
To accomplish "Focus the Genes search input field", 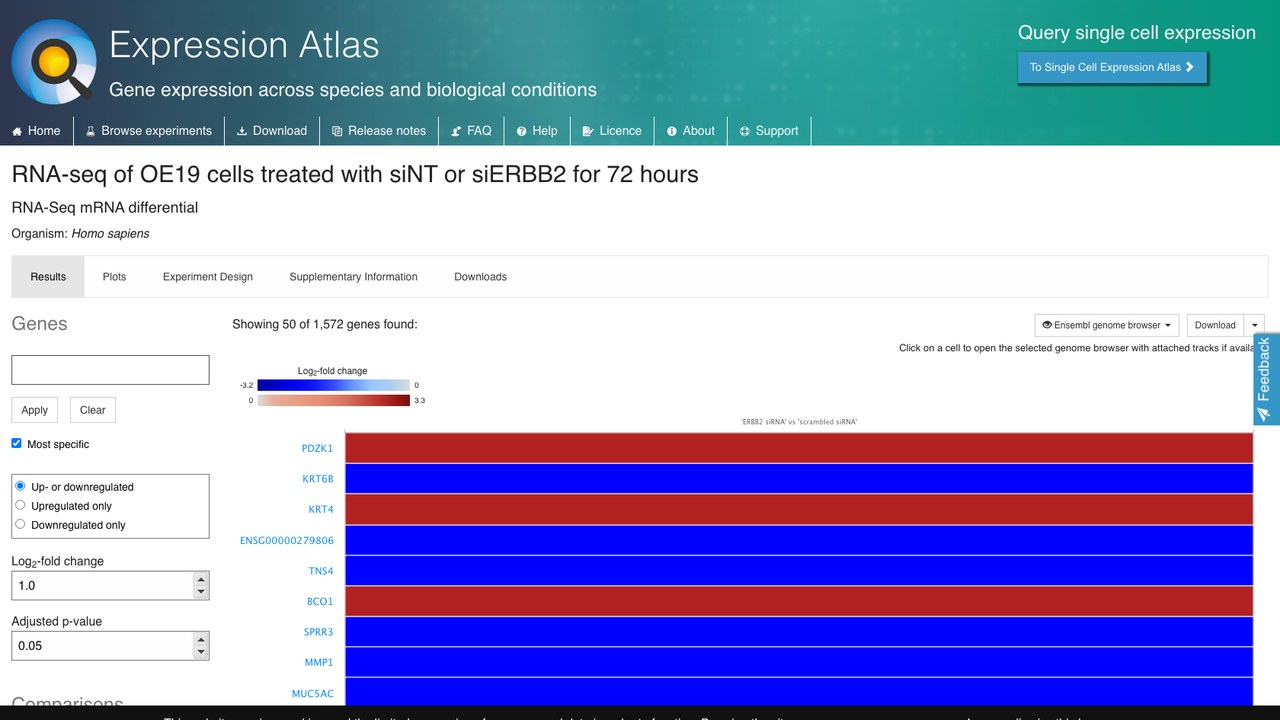I will click(110, 370).
